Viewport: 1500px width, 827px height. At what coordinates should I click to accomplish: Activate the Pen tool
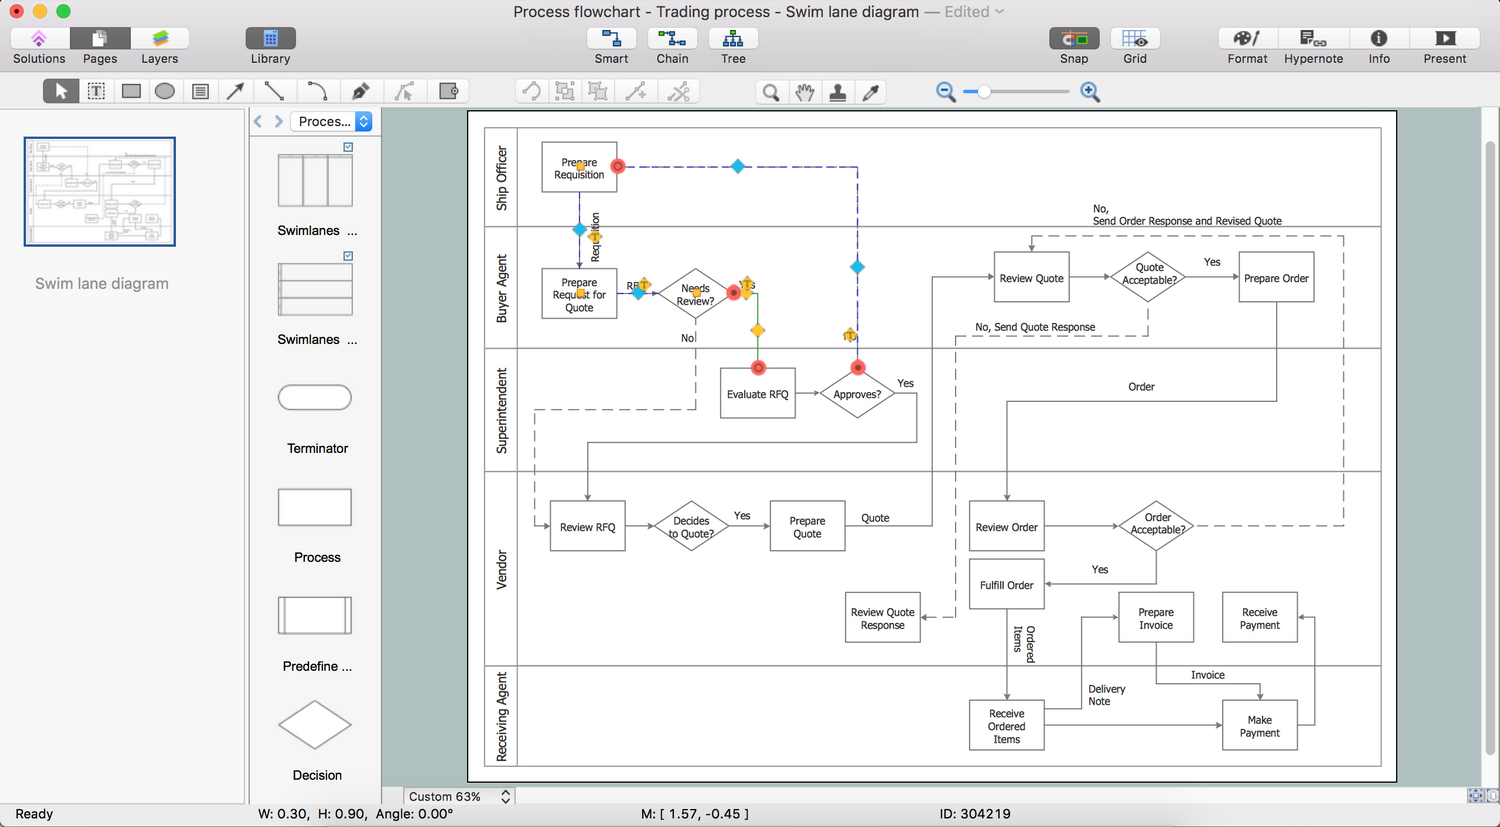(361, 91)
